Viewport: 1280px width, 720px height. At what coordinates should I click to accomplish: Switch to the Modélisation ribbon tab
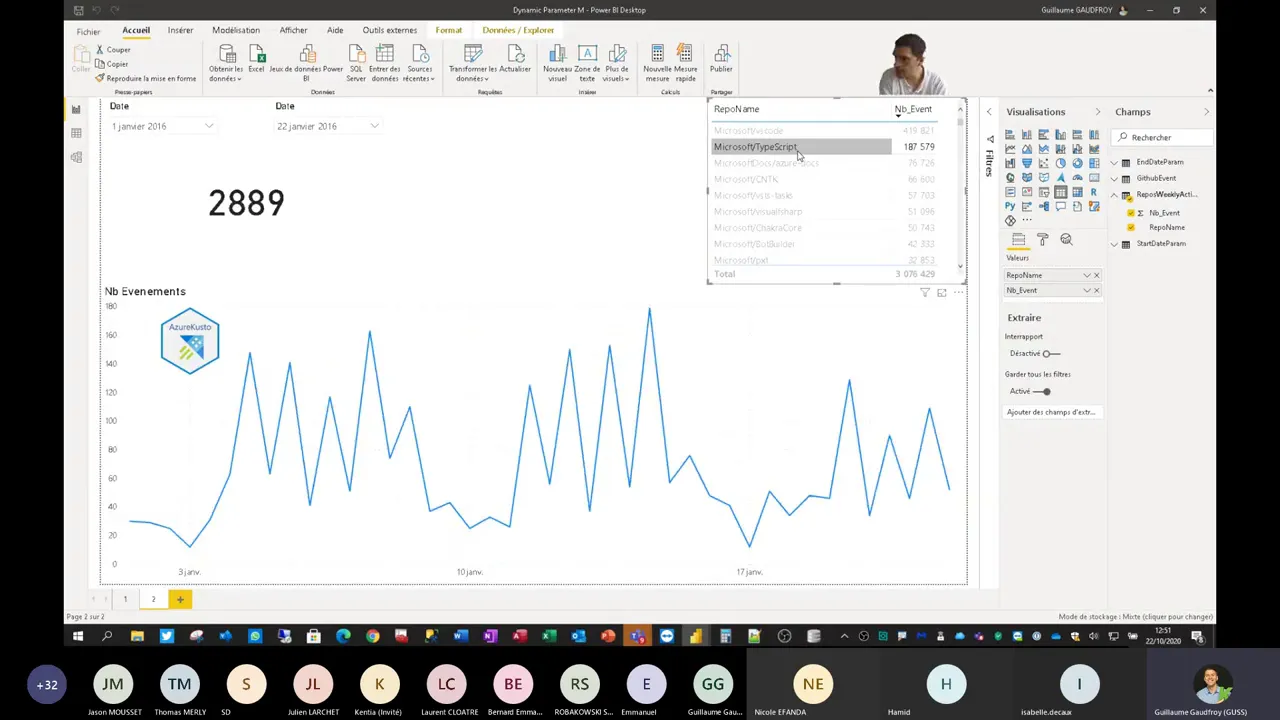coord(236,30)
